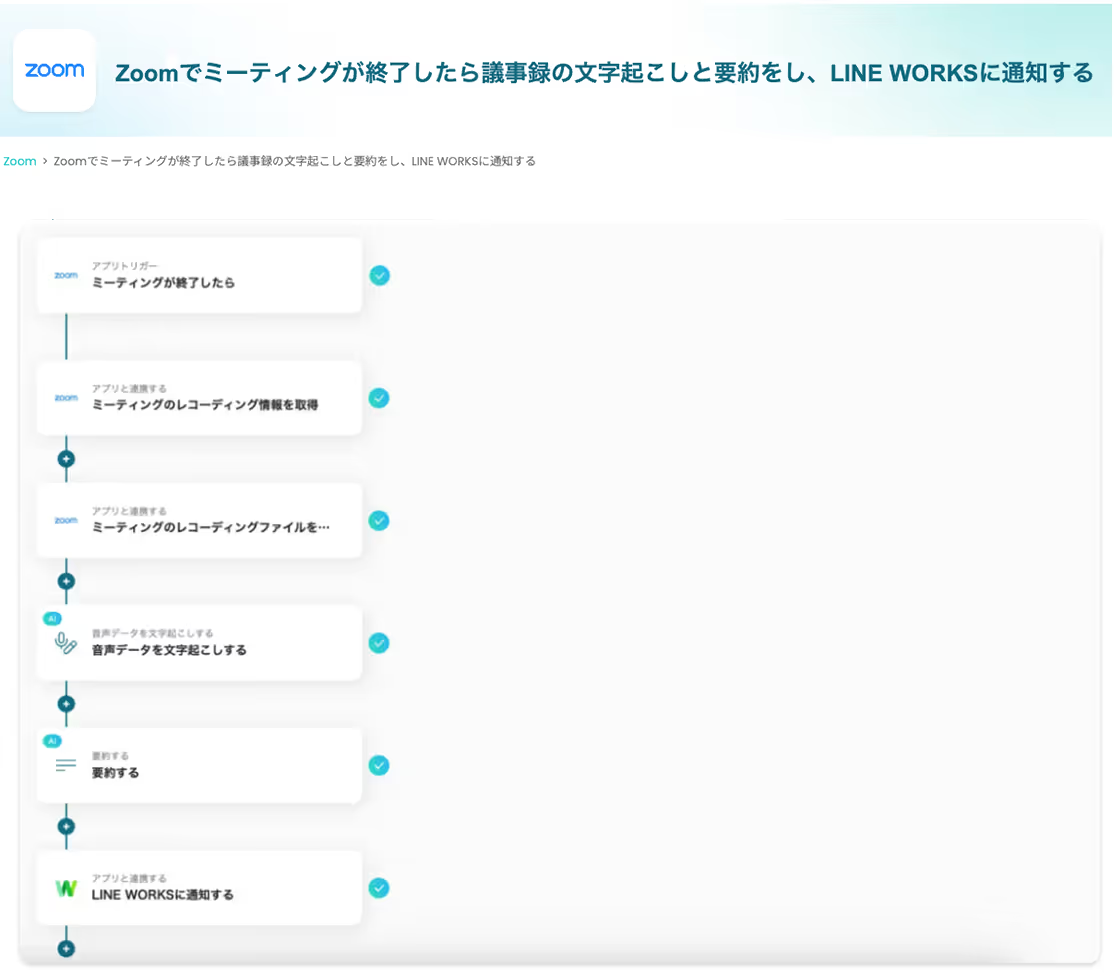Click the microphone transcription icon
The height and width of the screenshot is (973, 1114).
65,643
